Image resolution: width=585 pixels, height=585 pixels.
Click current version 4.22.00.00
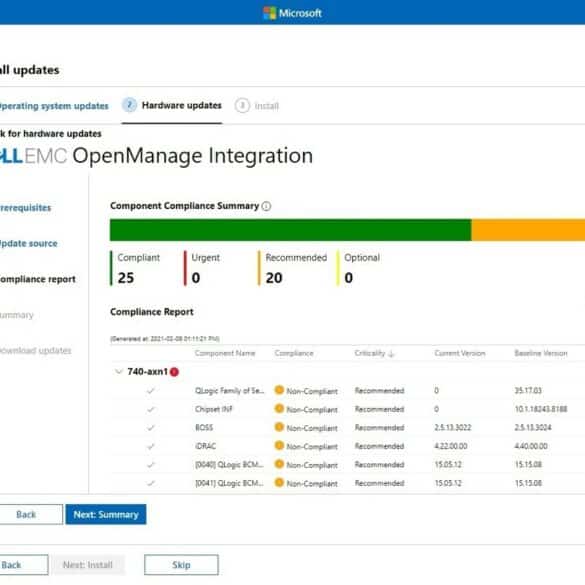[x=451, y=446]
